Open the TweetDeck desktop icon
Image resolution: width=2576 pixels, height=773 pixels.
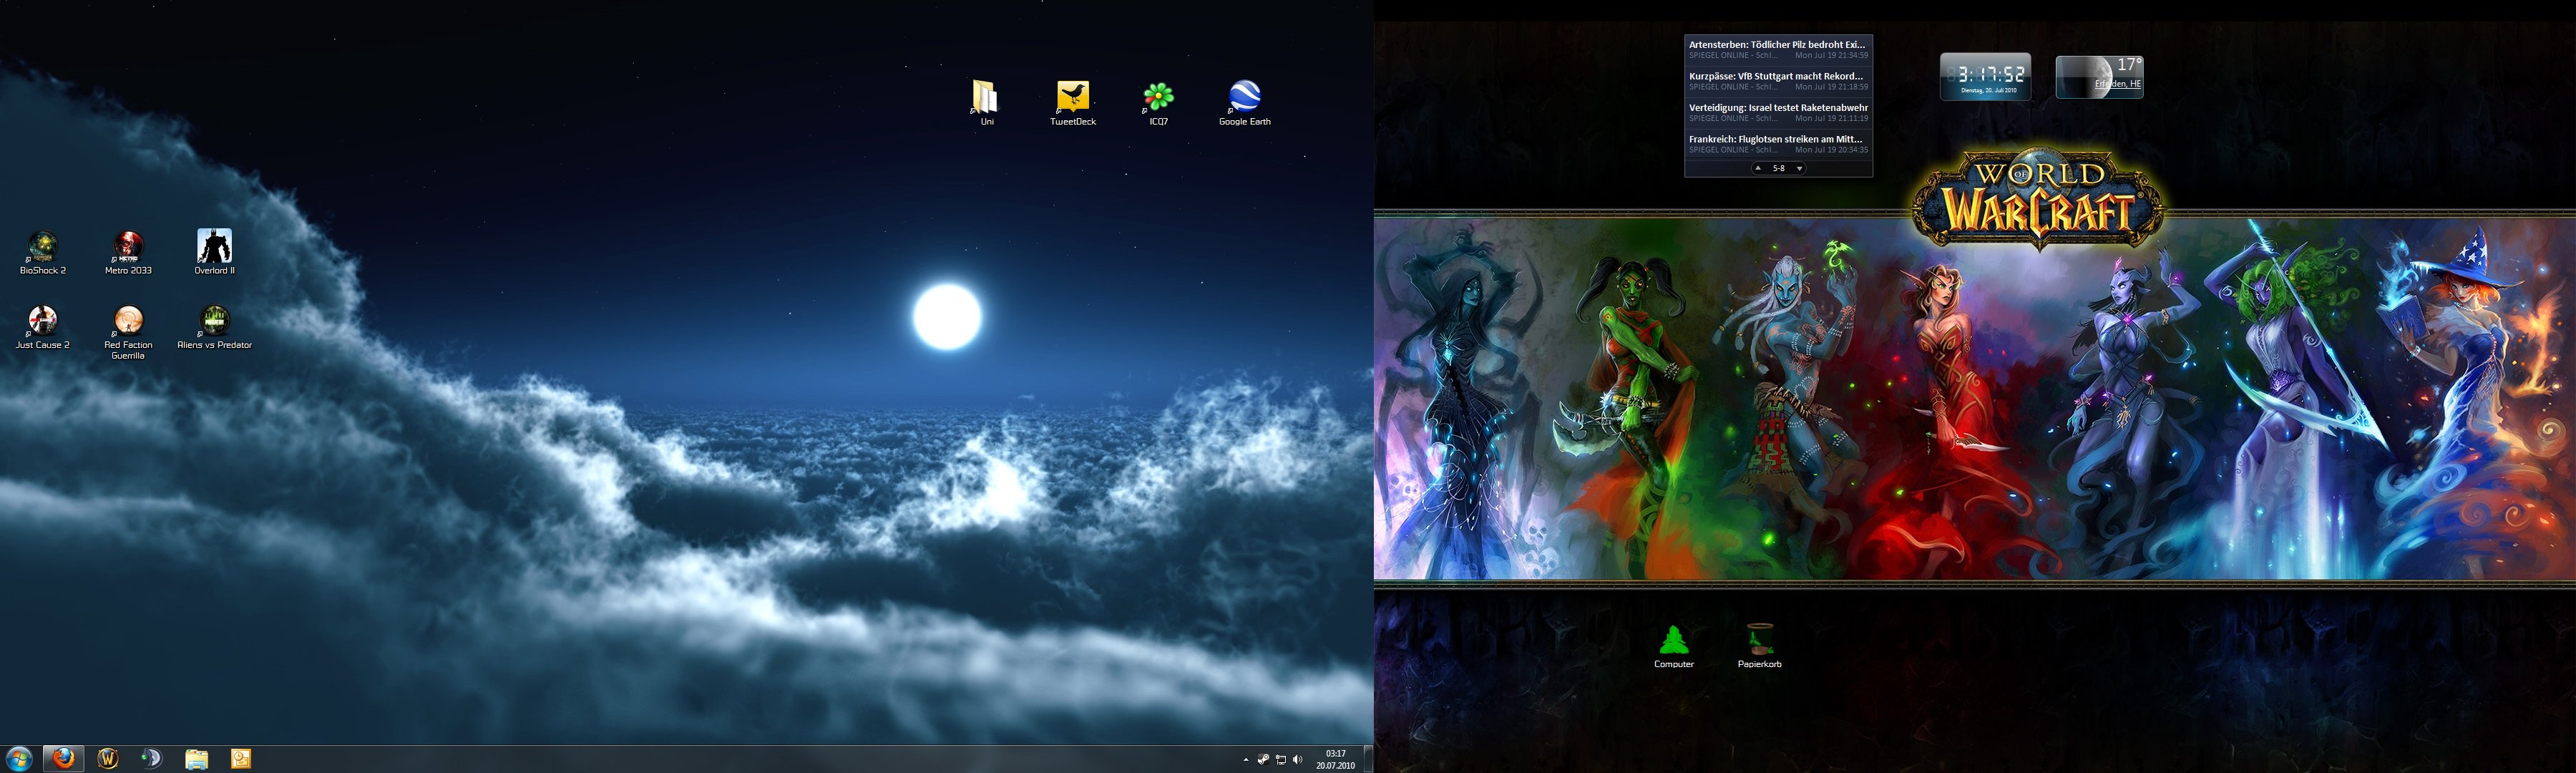pos(1072,97)
